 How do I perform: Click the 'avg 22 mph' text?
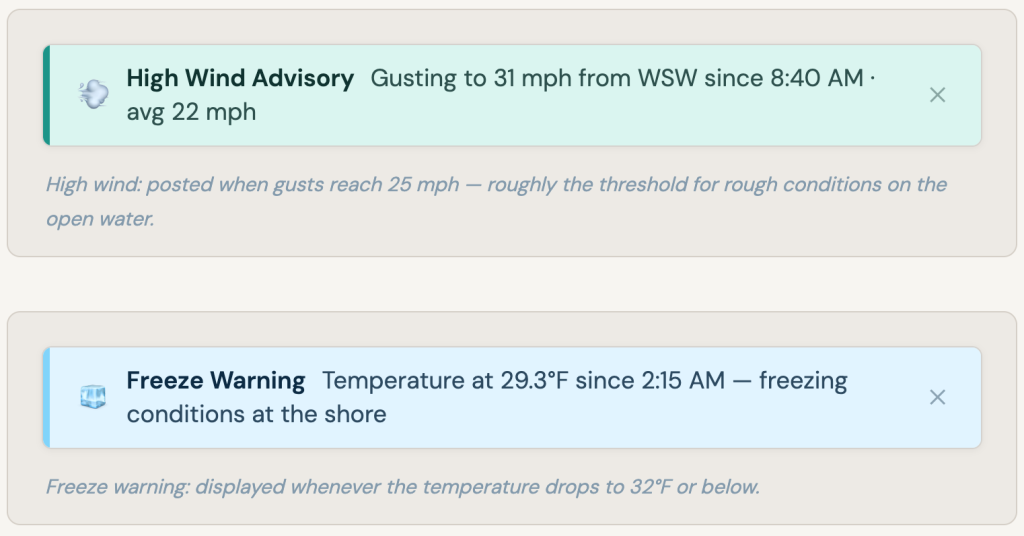[191, 112]
